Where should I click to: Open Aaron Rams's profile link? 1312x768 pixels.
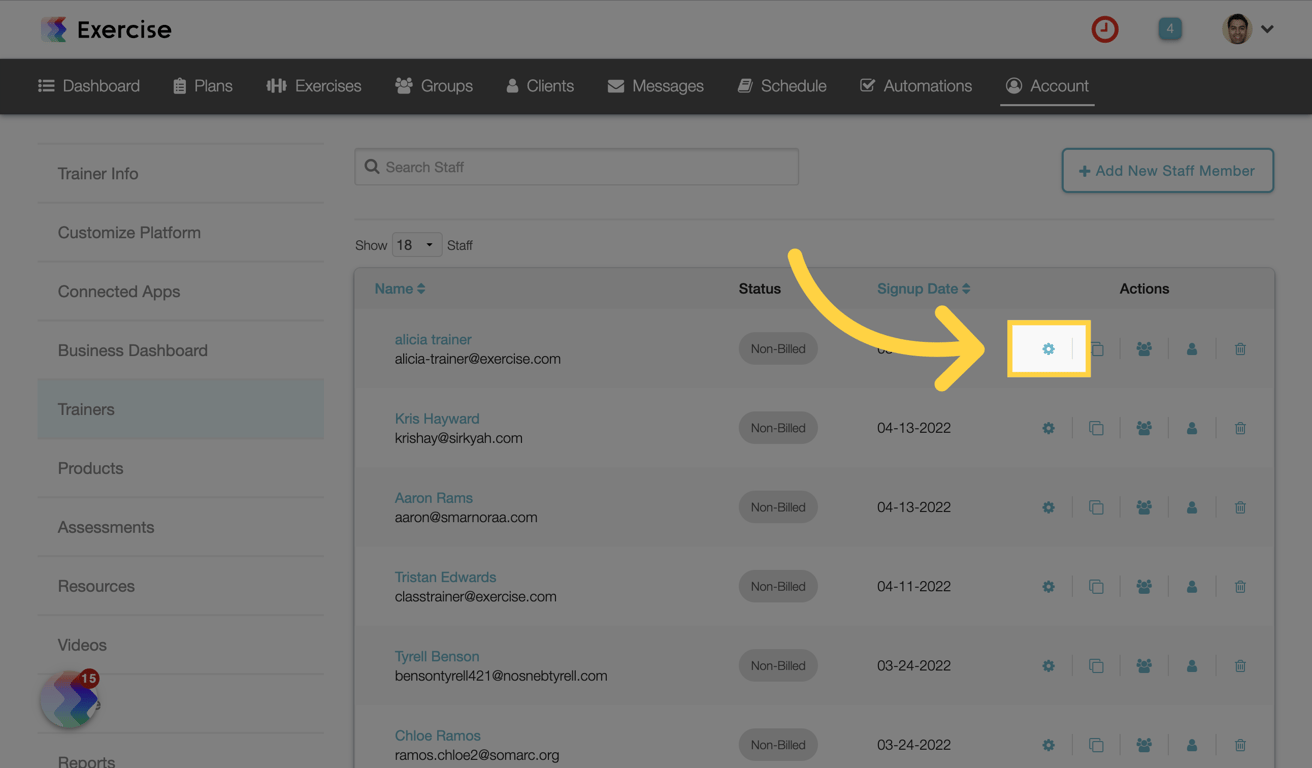tap(434, 498)
